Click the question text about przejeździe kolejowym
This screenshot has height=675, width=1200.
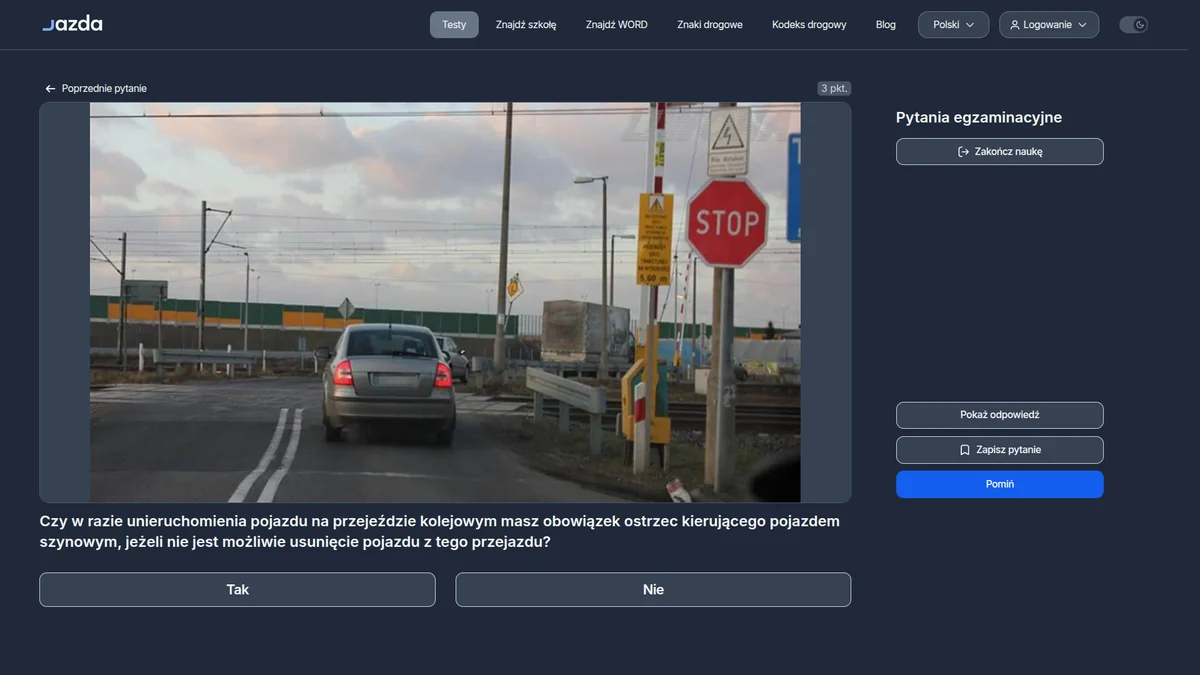[440, 532]
